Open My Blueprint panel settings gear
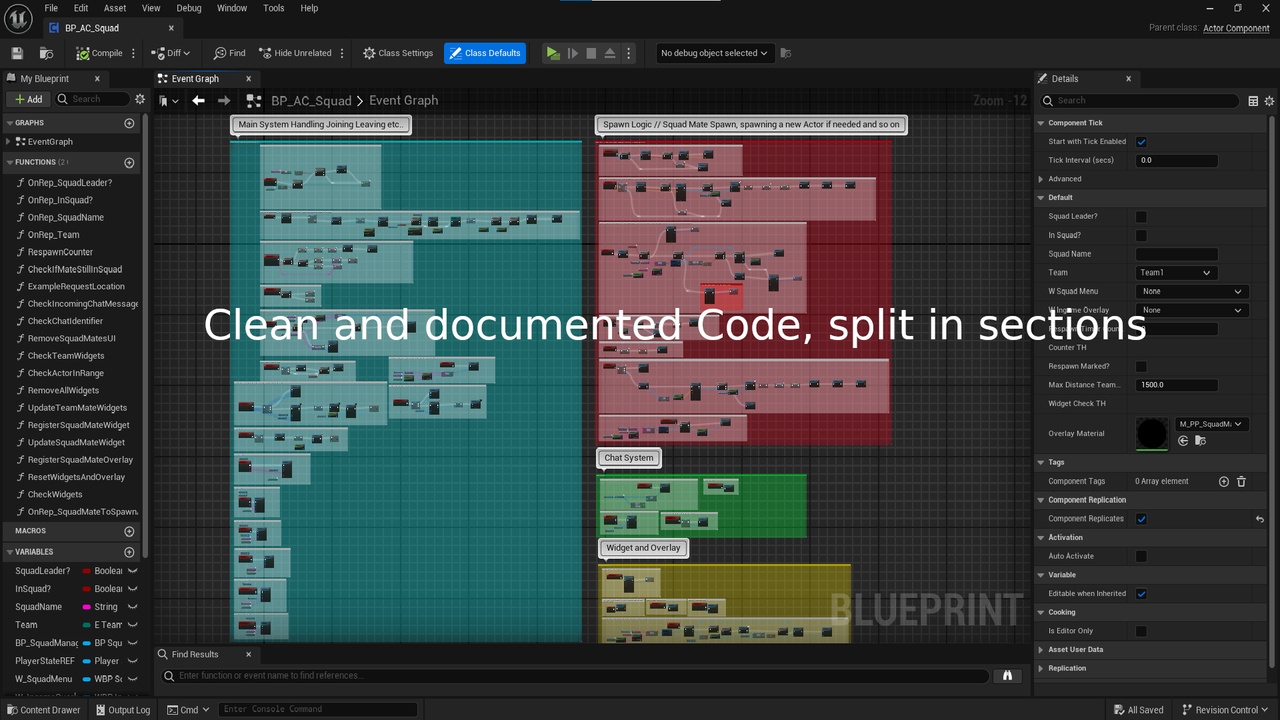The width and height of the screenshot is (1280, 720). 140,99
